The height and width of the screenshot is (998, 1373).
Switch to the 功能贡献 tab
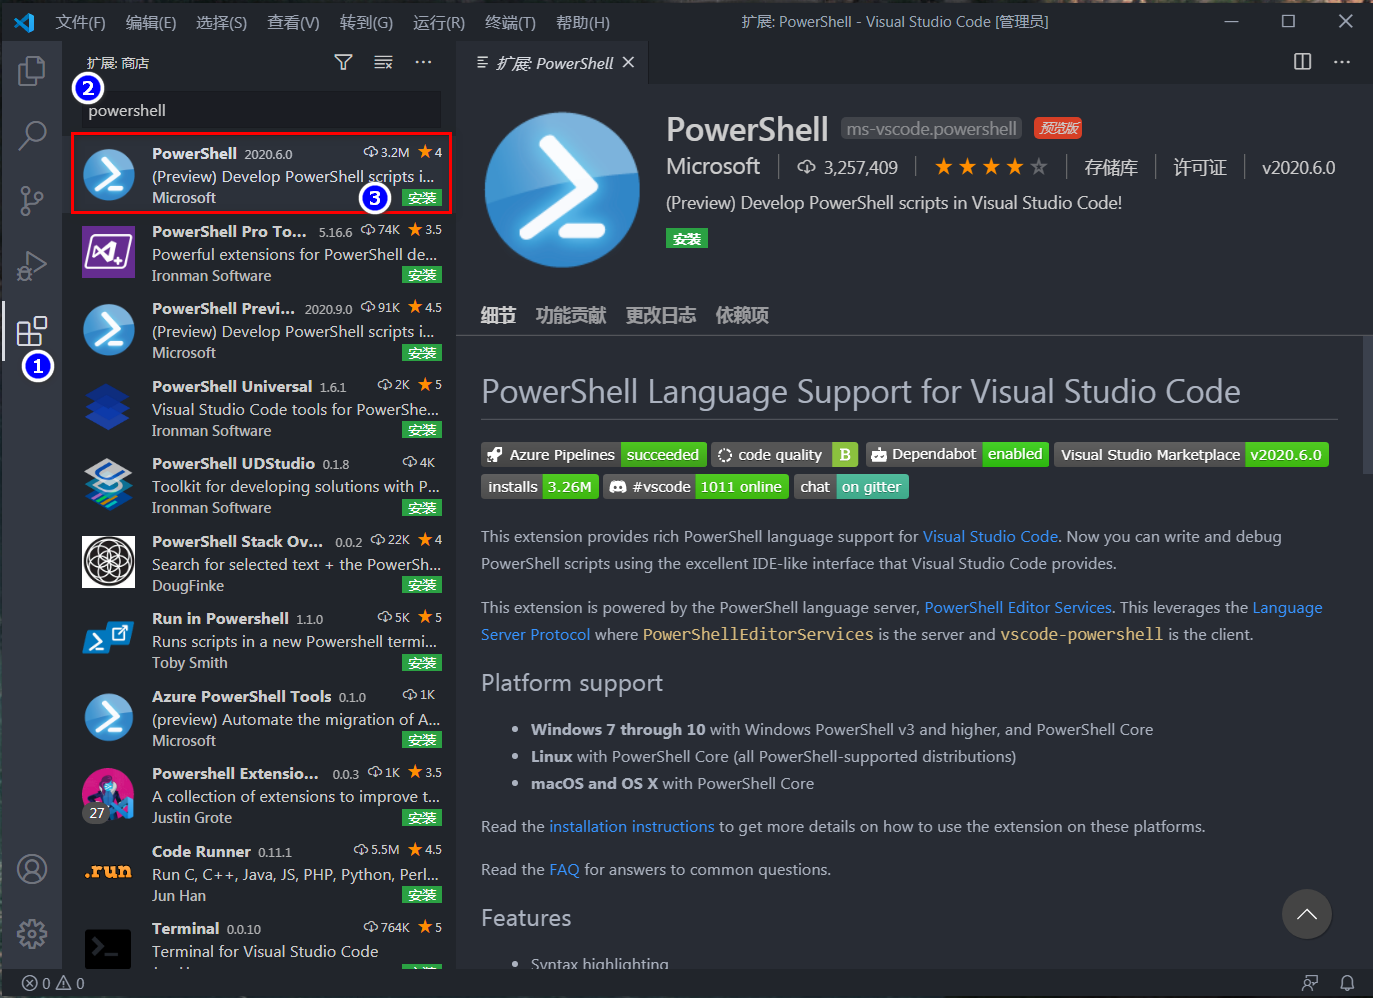pos(571,316)
